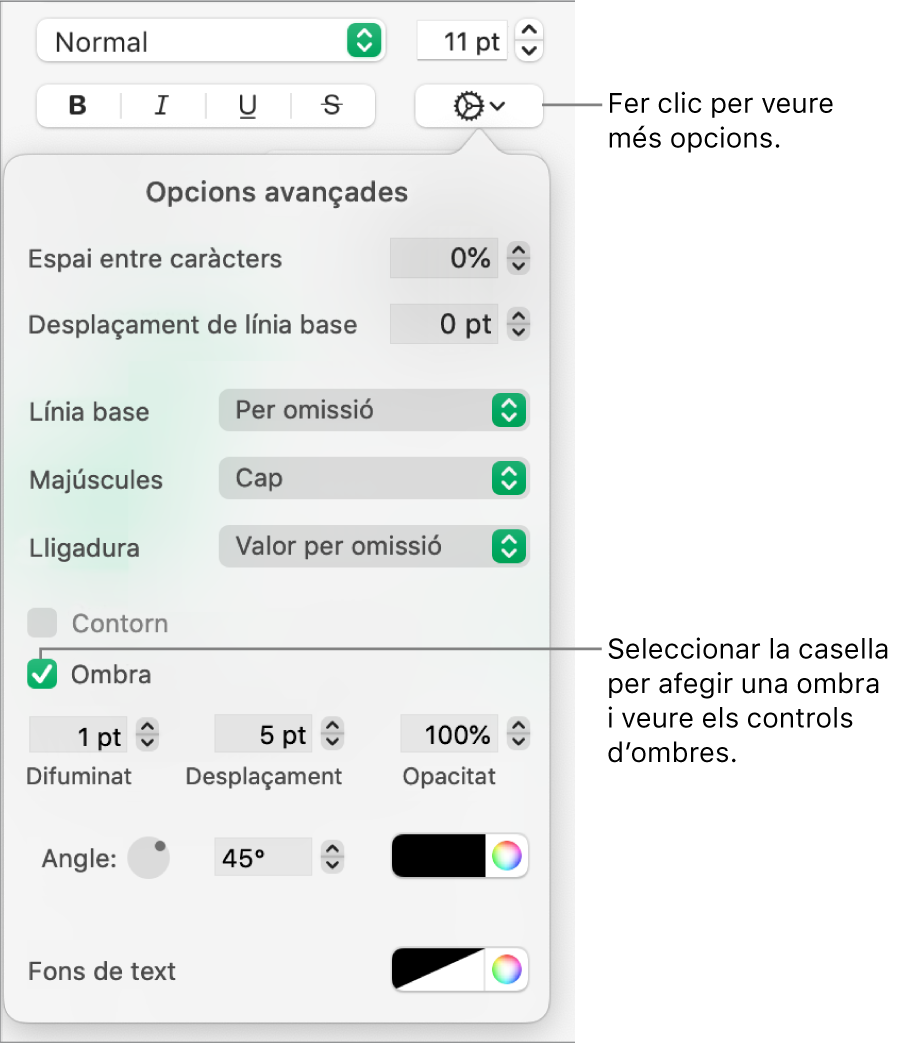899x1045 pixels.
Task: Rotate the Angle dial control
Action: click(x=148, y=857)
